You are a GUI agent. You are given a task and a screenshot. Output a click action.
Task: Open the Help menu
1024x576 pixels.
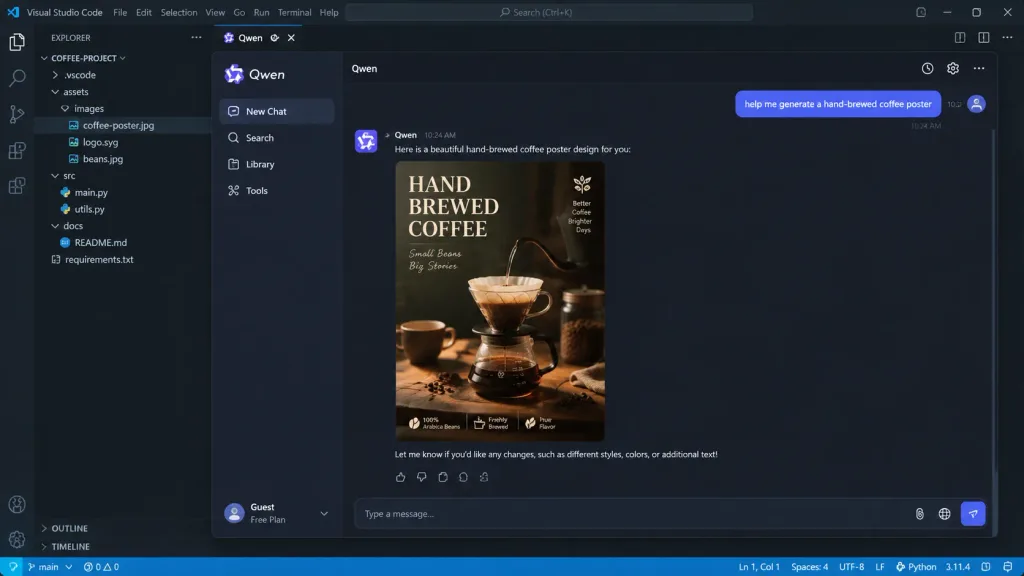[329, 12]
